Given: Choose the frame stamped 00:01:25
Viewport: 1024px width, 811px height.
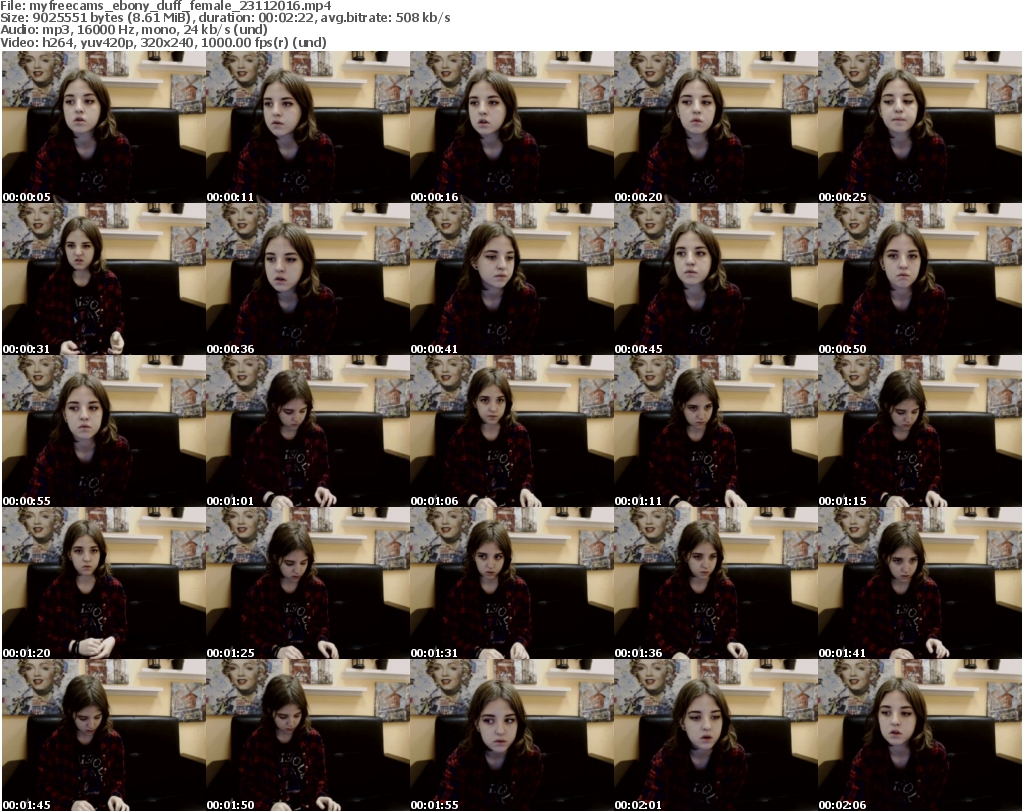Looking at the screenshot, I should [x=308, y=582].
